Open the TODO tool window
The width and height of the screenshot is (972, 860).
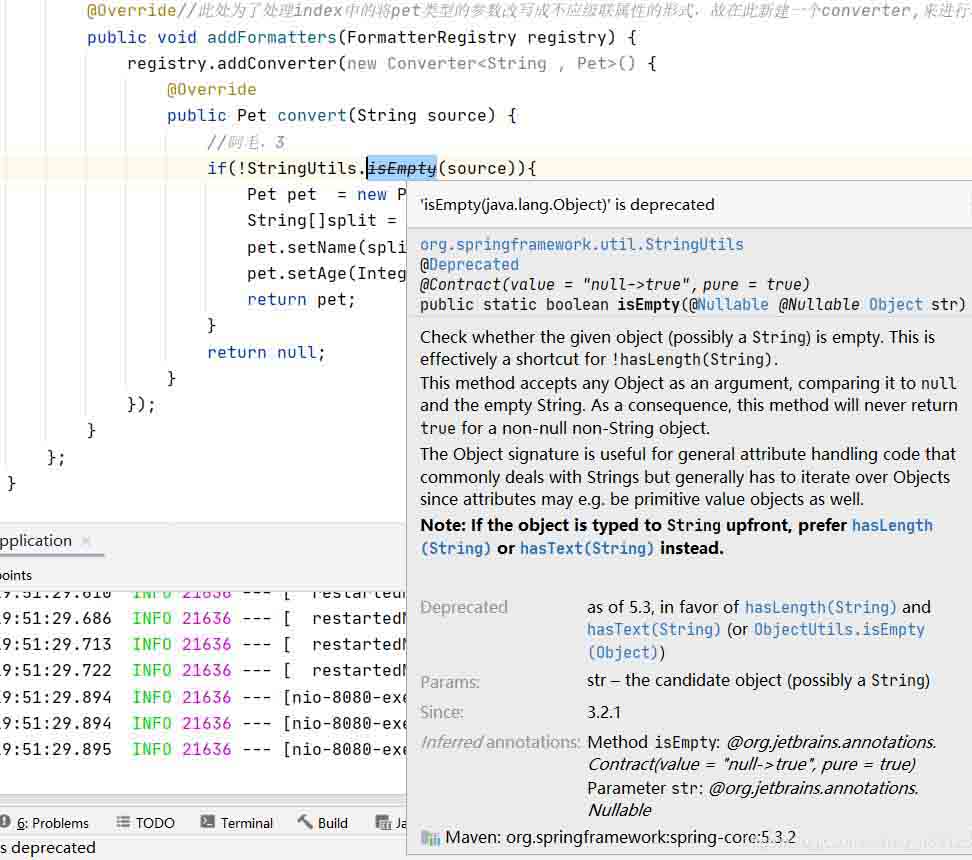point(155,823)
